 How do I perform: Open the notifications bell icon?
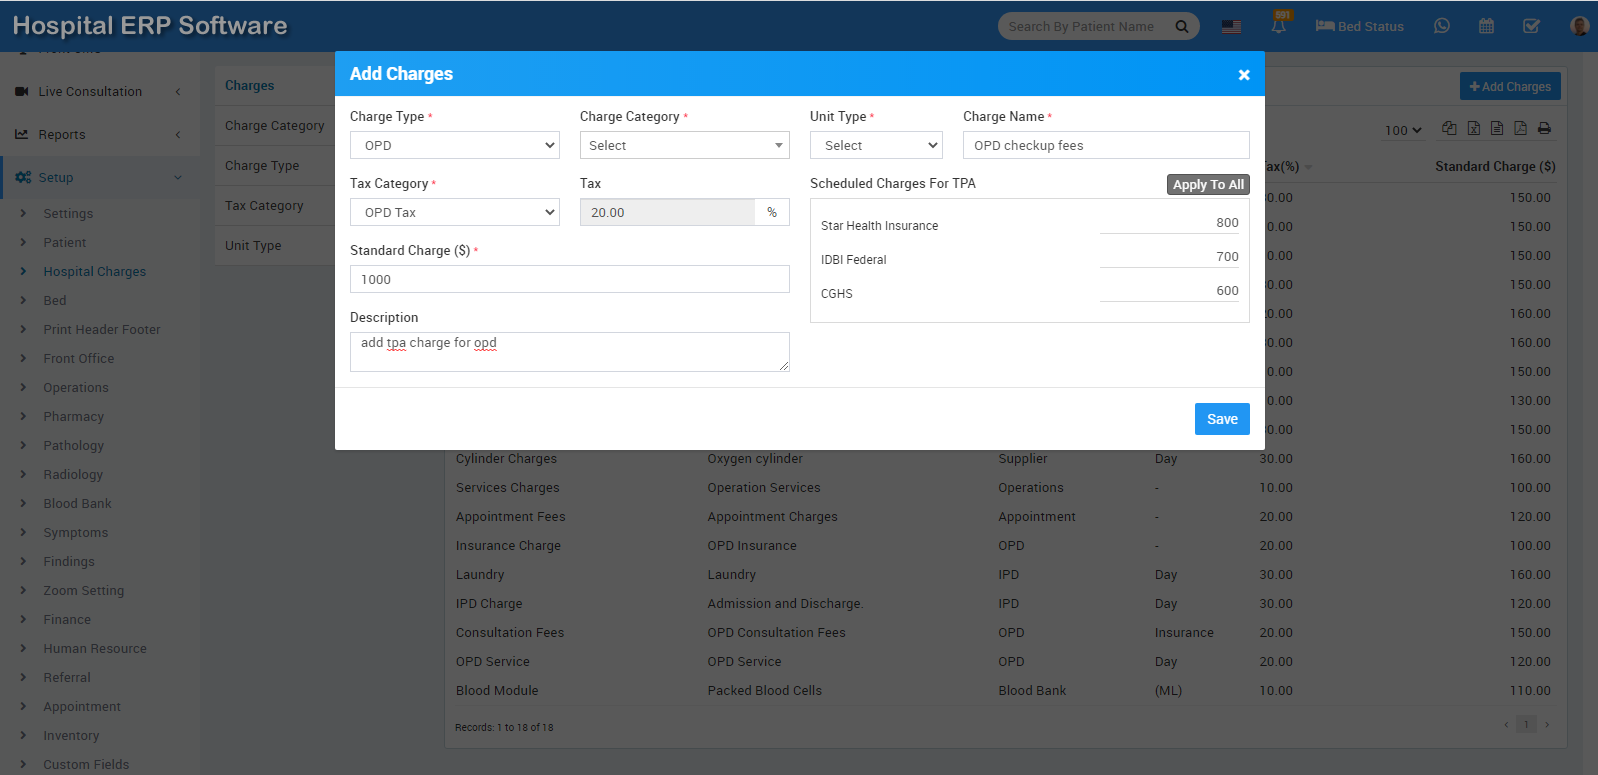[x=1278, y=27]
